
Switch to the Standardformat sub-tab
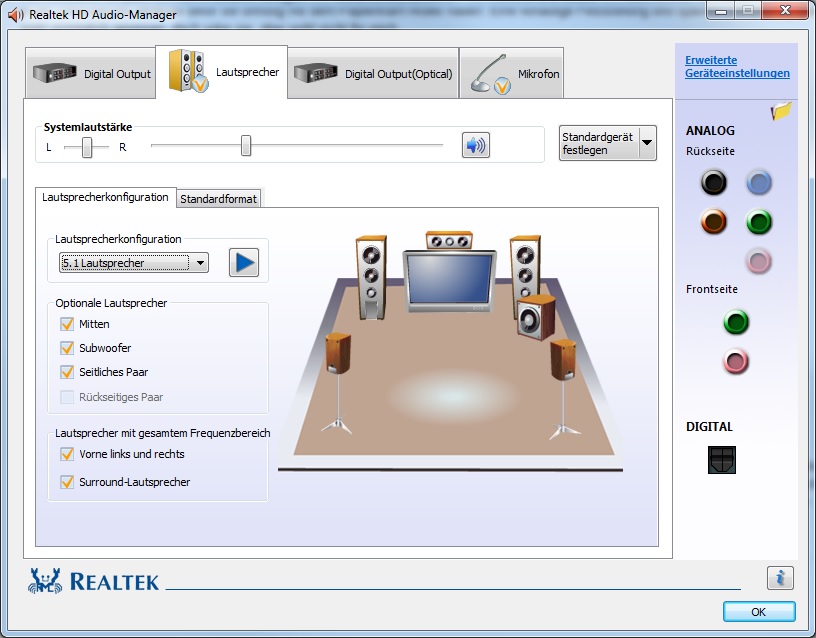[x=219, y=199]
